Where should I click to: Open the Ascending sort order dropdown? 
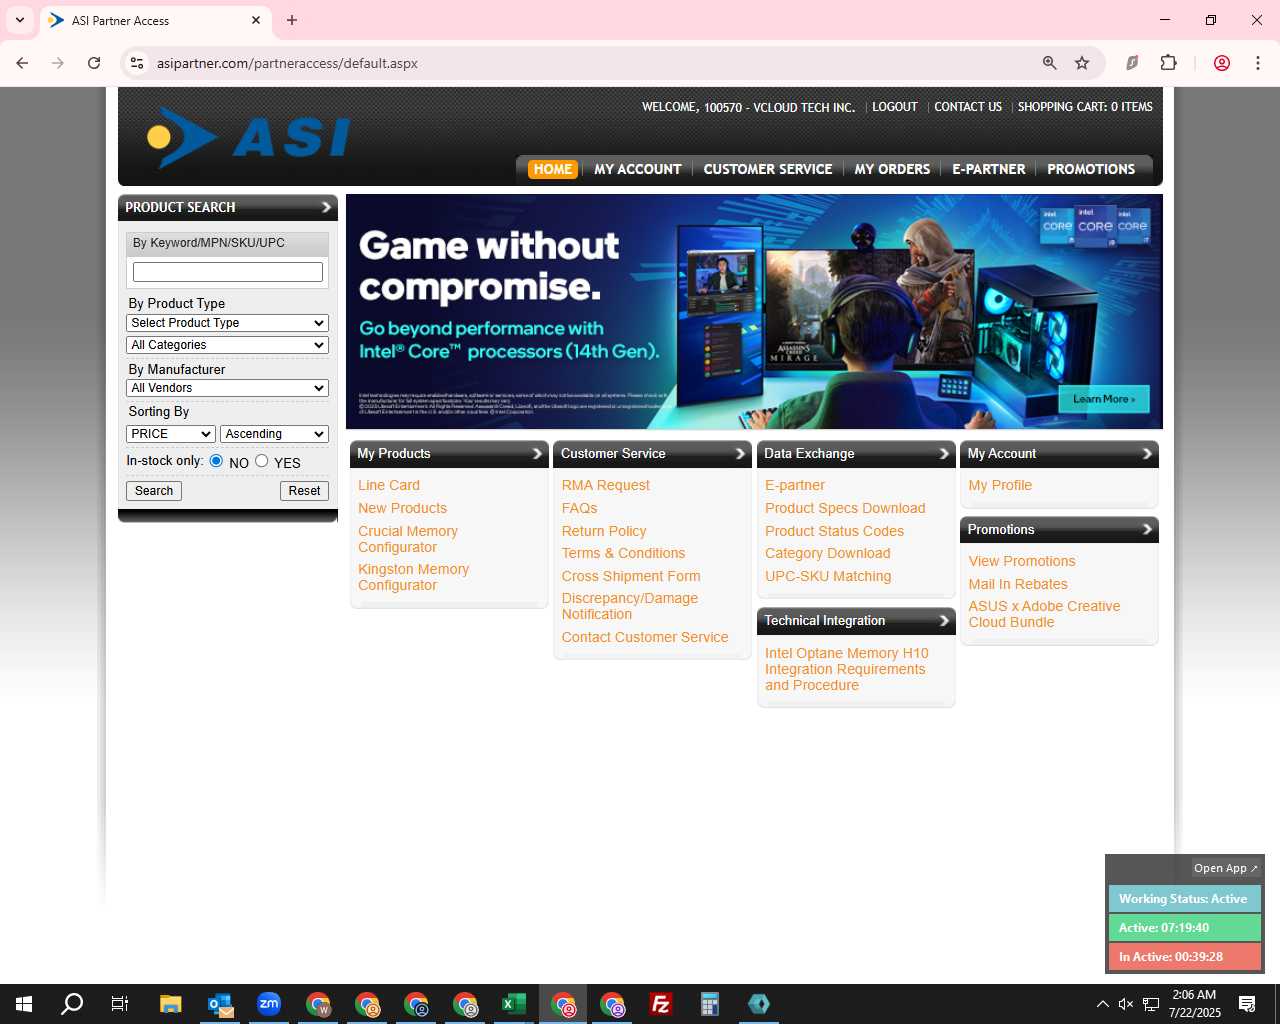point(274,434)
